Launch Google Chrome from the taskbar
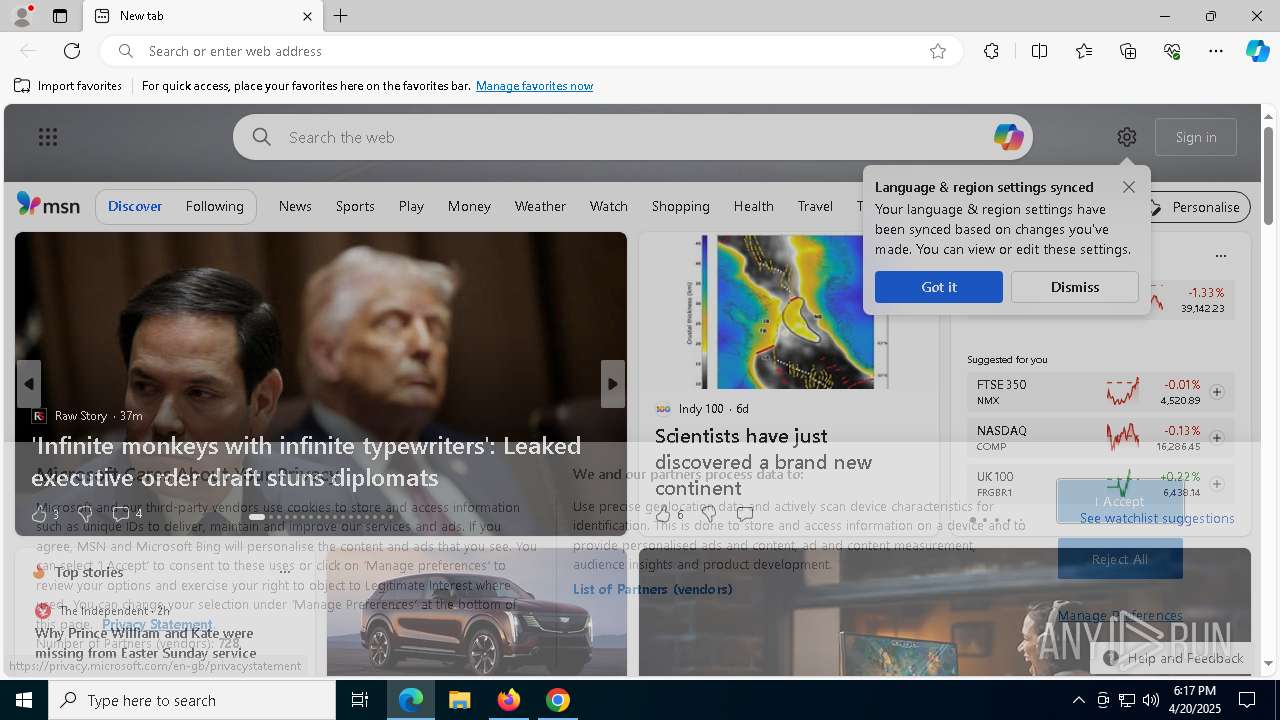 coord(558,700)
